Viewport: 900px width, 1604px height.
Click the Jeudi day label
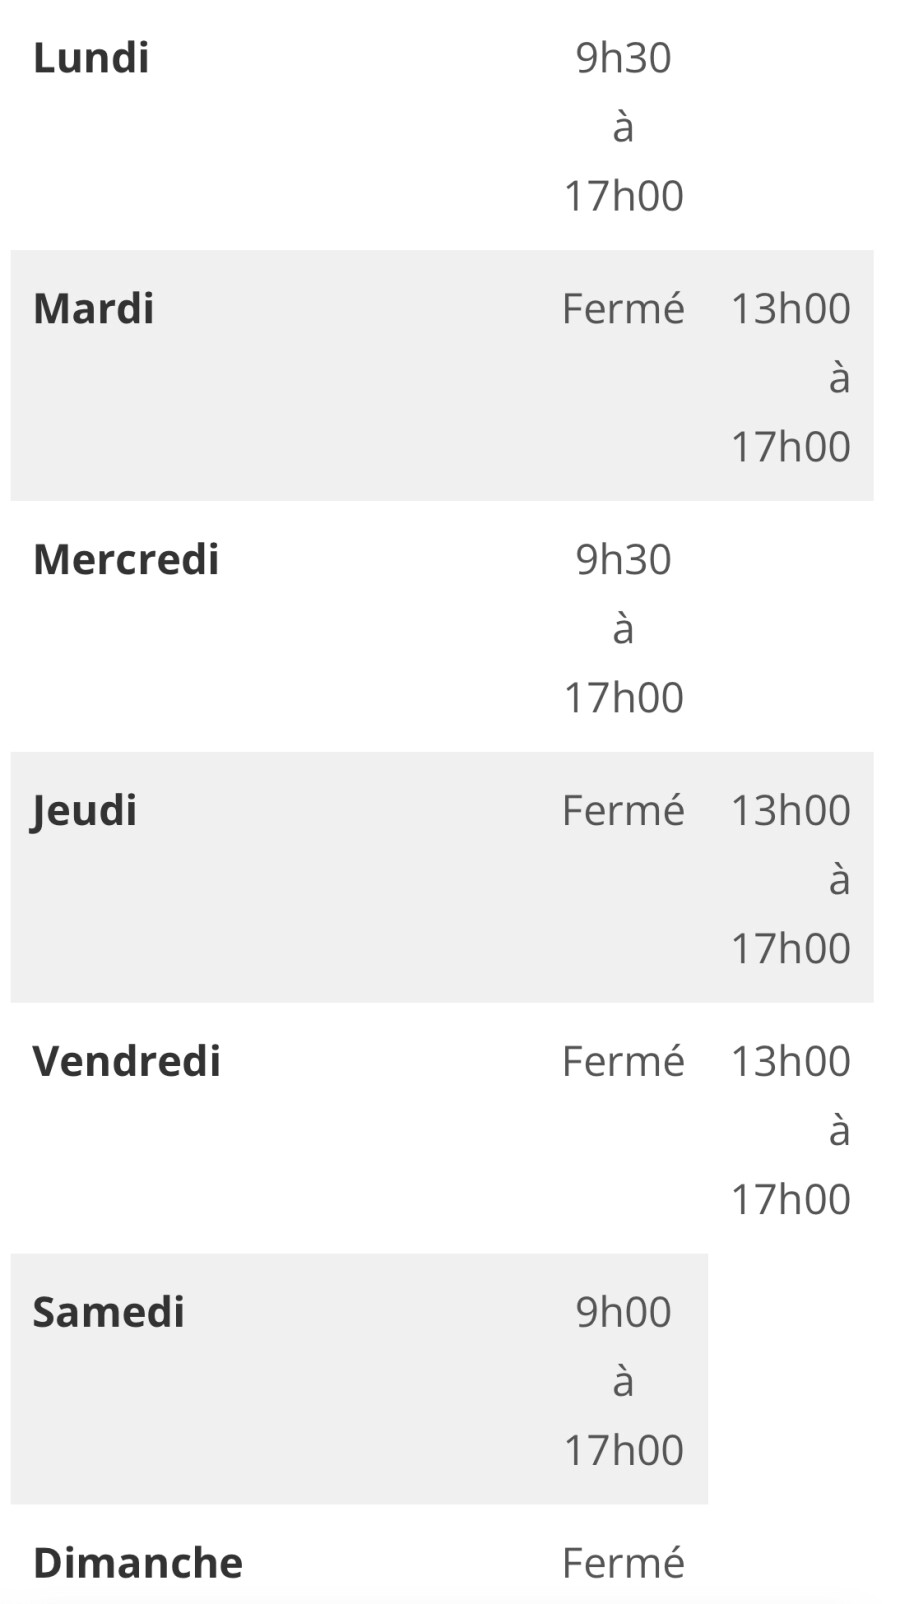click(84, 811)
